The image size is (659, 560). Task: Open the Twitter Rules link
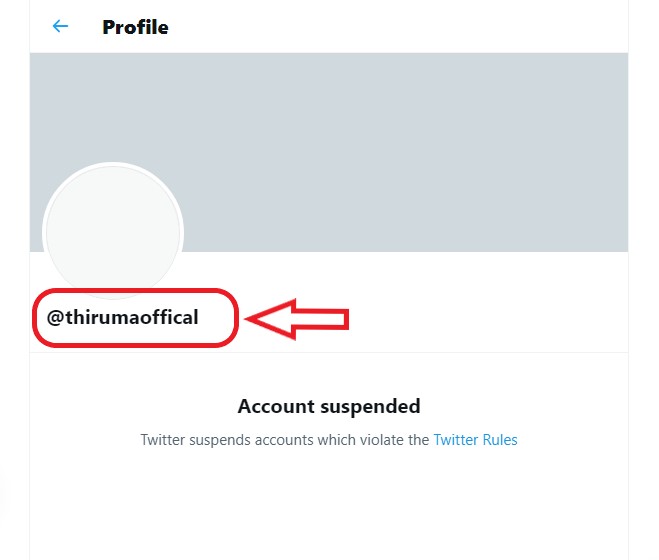pos(475,439)
